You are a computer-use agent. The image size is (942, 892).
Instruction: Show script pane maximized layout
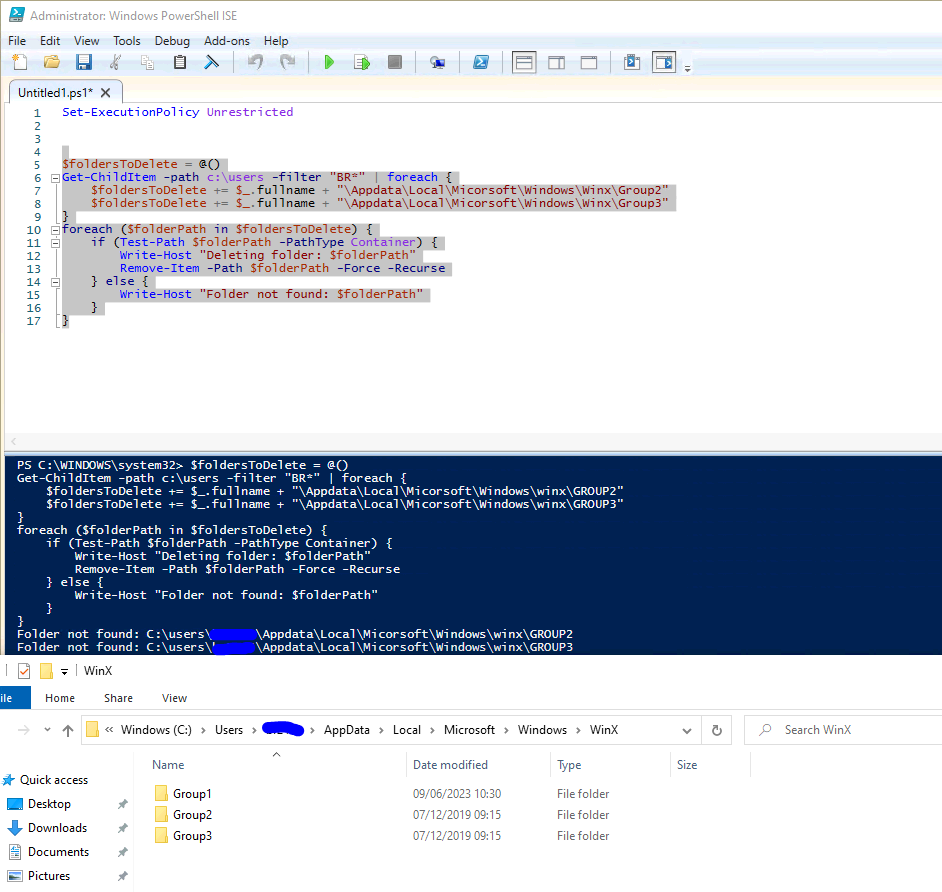tap(589, 62)
